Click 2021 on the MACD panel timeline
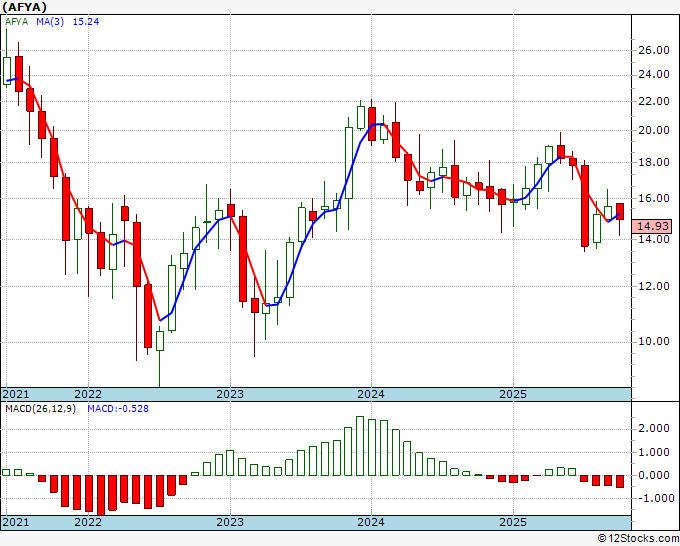 (16, 522)
